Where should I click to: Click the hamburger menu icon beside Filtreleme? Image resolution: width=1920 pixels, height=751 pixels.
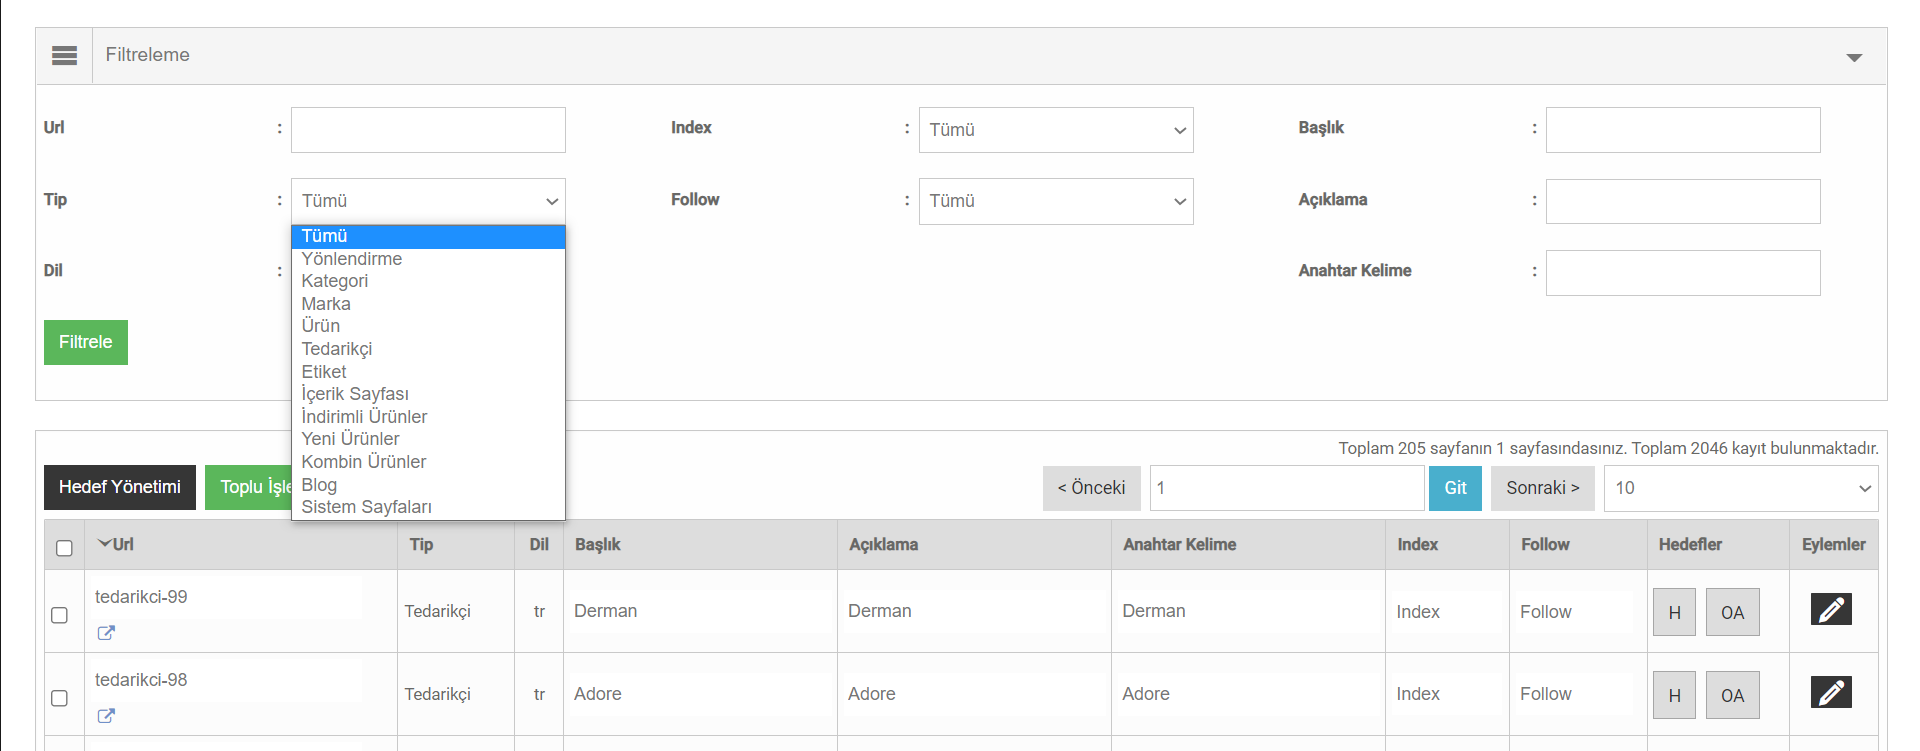coord(64,56)
